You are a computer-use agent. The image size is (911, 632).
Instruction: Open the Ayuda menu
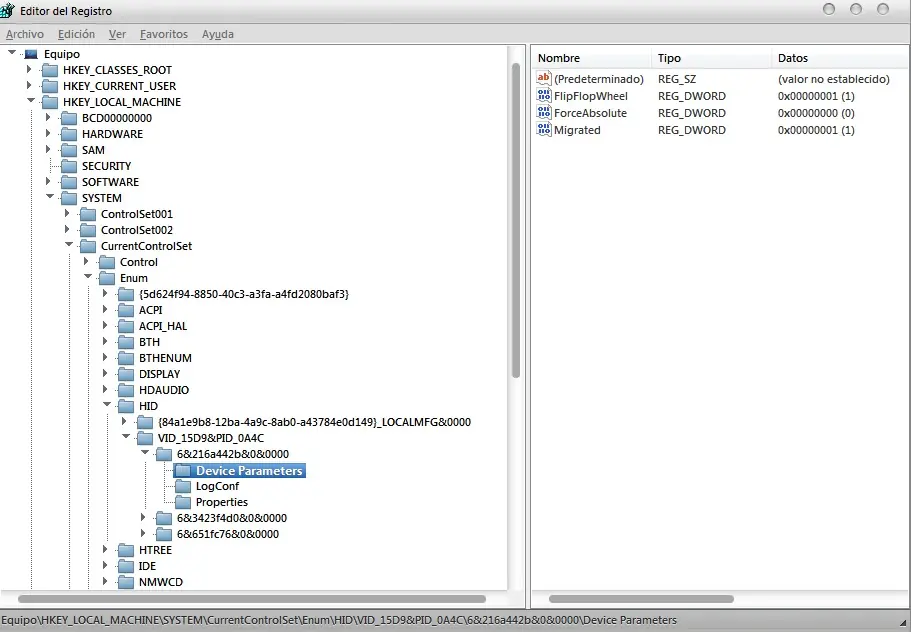218,34
